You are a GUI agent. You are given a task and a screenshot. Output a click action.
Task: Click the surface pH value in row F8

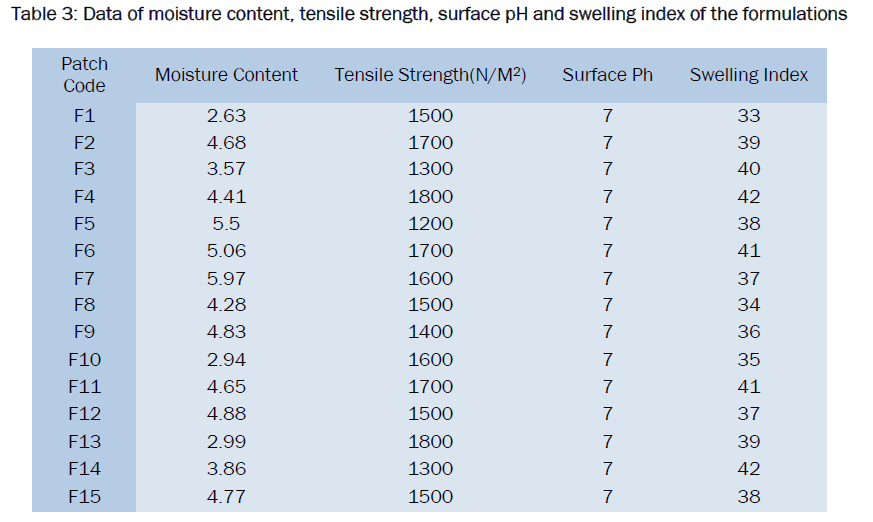coord(607,305)
